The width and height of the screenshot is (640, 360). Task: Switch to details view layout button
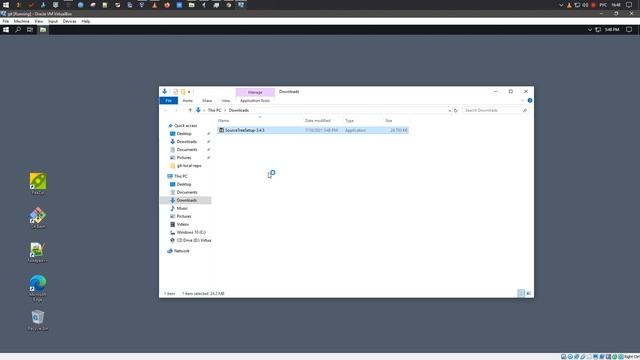point(521,293)
